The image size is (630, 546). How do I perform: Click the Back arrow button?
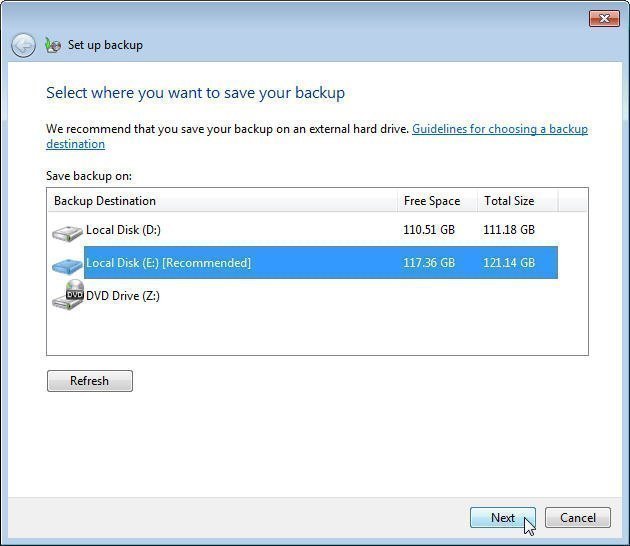point(23,45)
